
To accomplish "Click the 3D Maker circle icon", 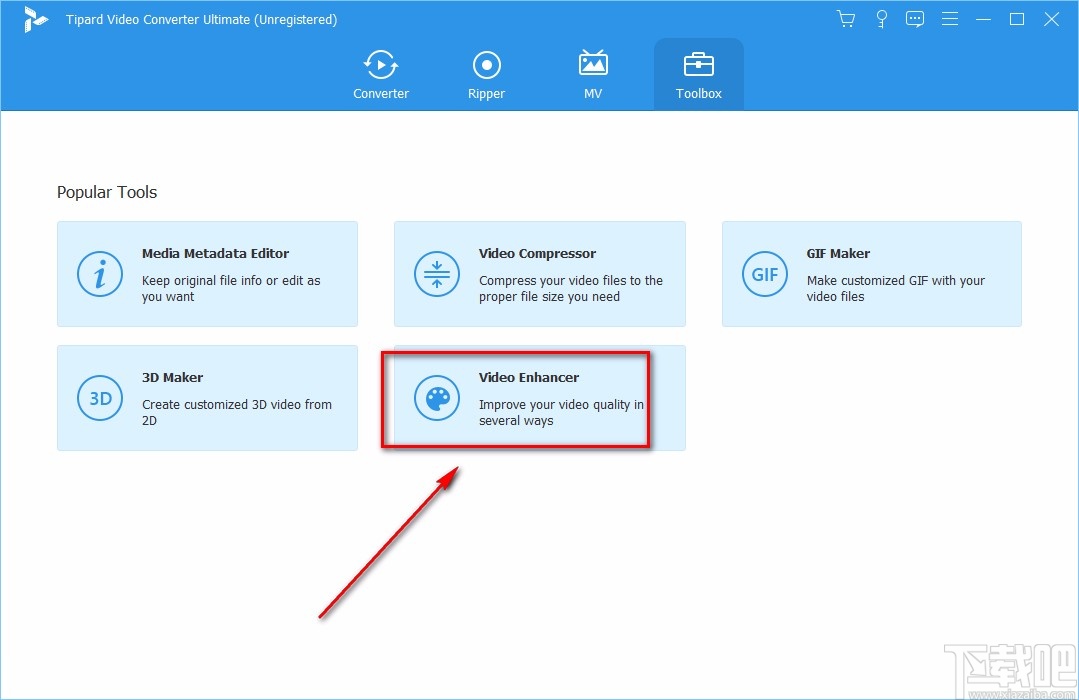I will 100,398.
